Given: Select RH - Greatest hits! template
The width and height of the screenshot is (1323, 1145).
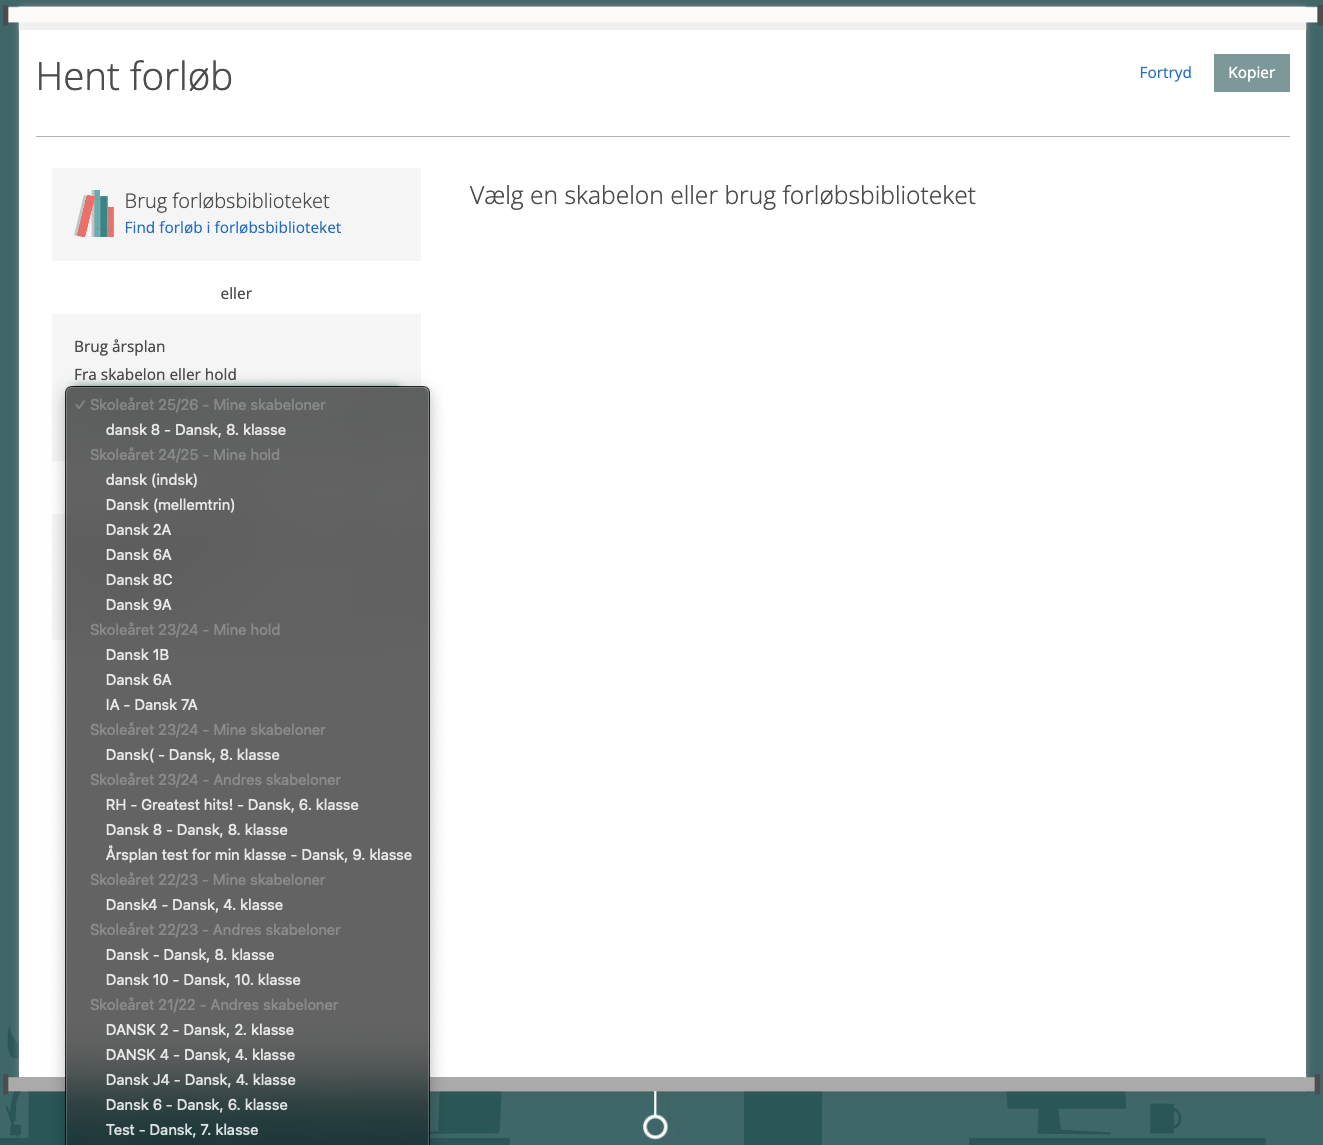Looking at the screenshot, I should pos(232,805).
